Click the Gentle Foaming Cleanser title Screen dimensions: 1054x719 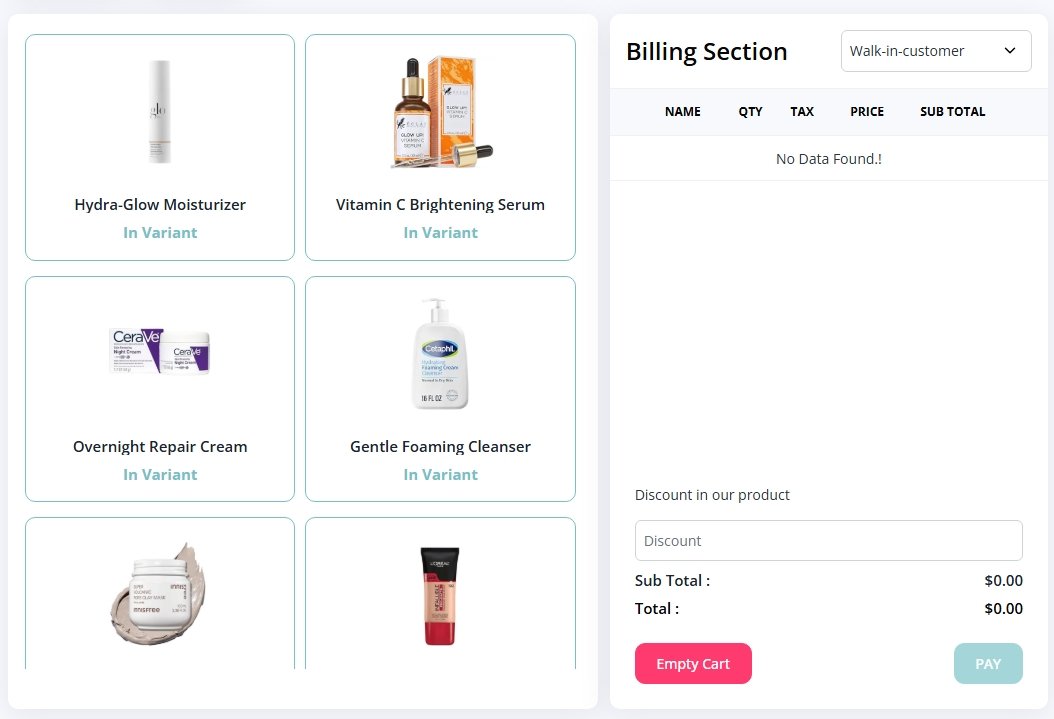click(x=440, y=447)
